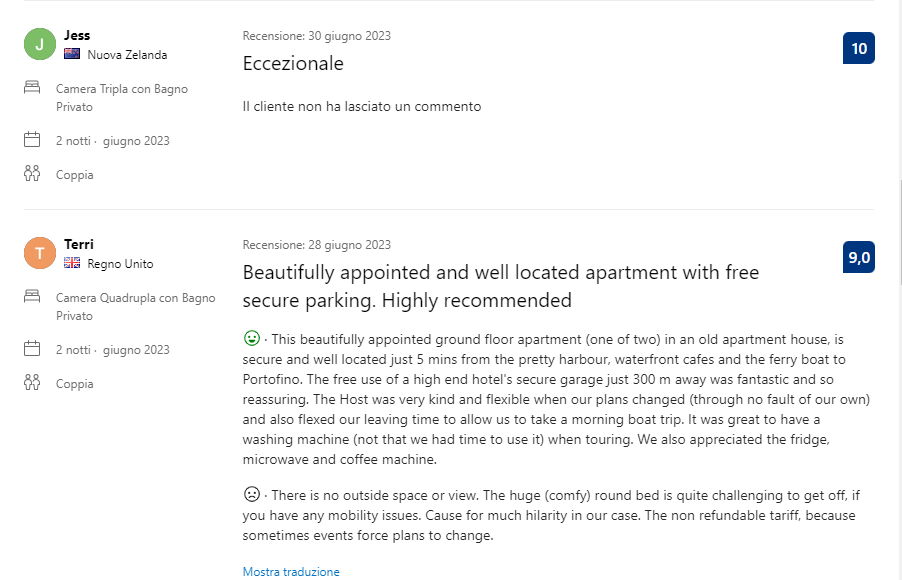
Task: Click the 10 score badge
Action: [859, 48]
